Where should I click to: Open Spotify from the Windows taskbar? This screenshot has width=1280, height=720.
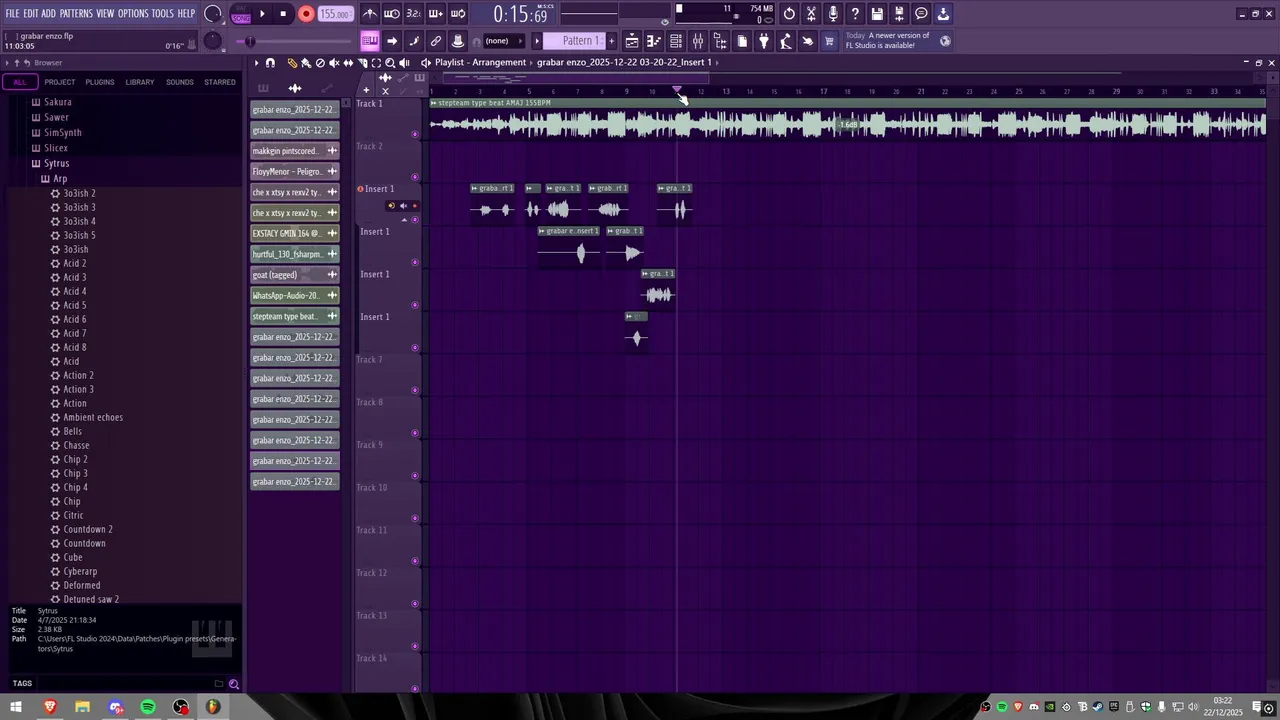coord(148,707)
